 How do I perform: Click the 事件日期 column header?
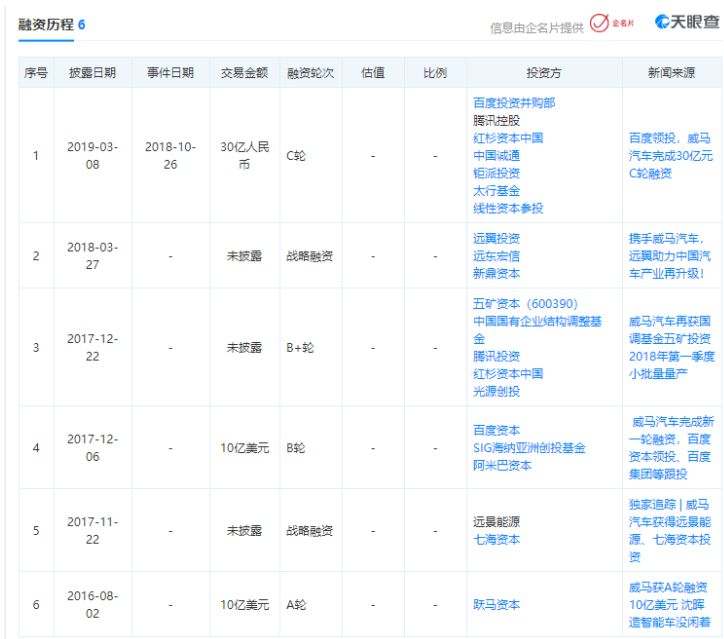click(170, 72)
